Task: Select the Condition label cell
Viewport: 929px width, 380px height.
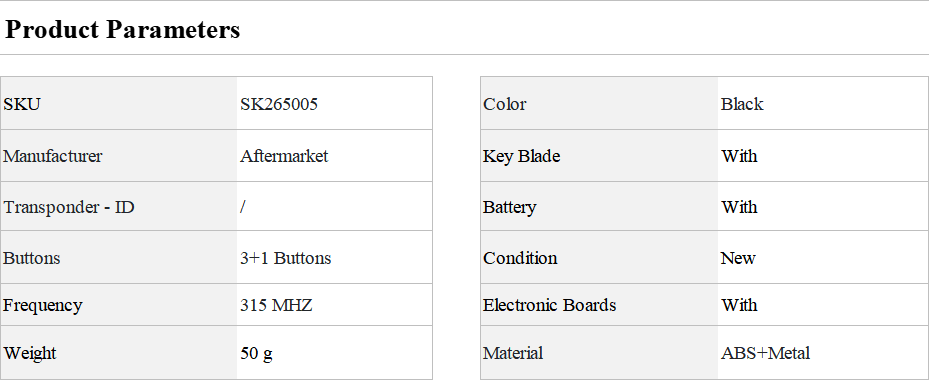Action: coord(599,257)
